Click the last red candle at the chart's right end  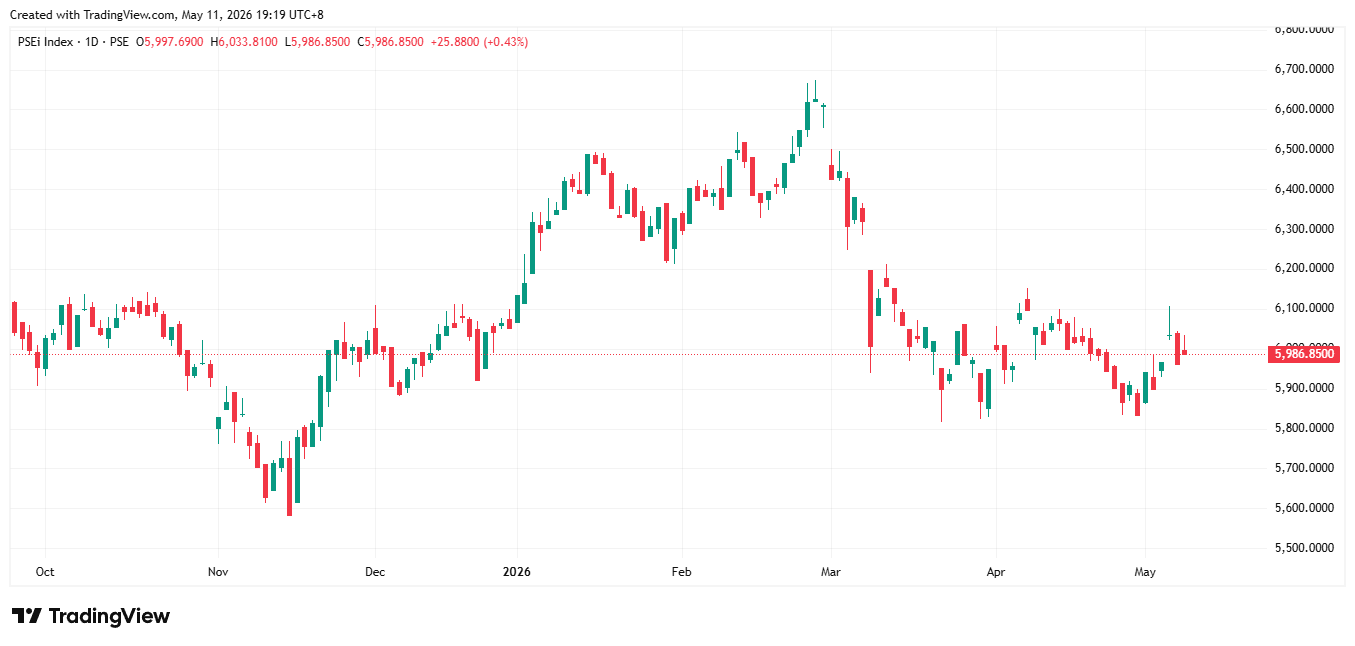click(x=1184, y=352)
